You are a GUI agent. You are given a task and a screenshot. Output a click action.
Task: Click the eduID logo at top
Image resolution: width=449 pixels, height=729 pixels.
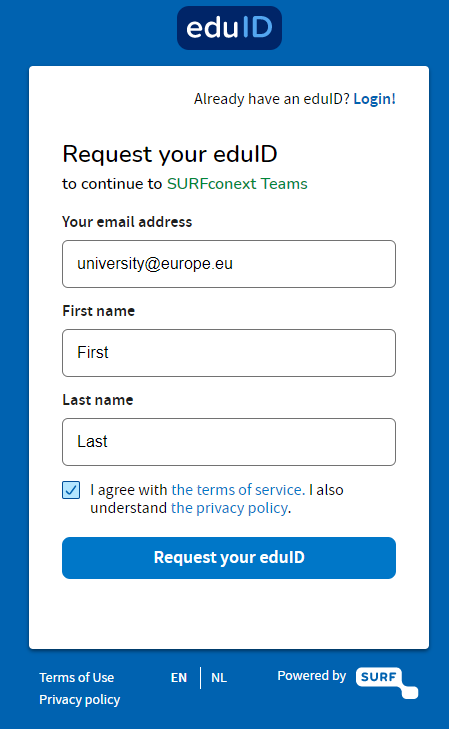tap(229, 28)
